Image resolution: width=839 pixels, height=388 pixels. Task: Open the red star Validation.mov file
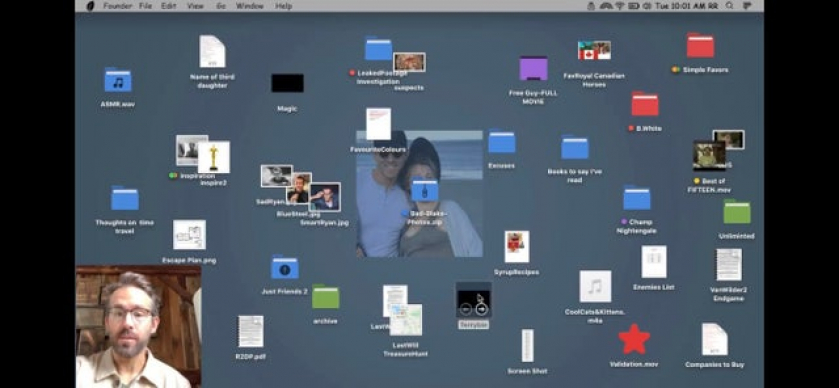tap(634, 339)
